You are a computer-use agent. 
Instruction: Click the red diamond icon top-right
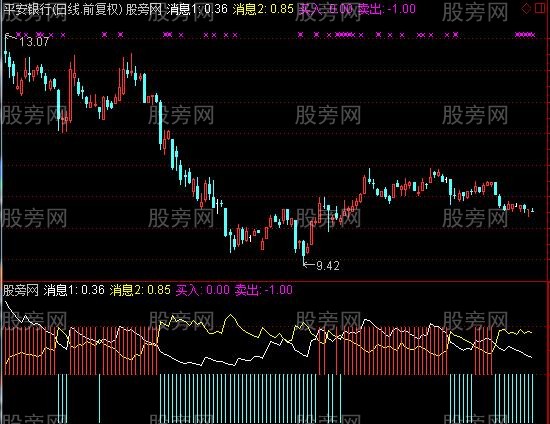coord(526,9)
